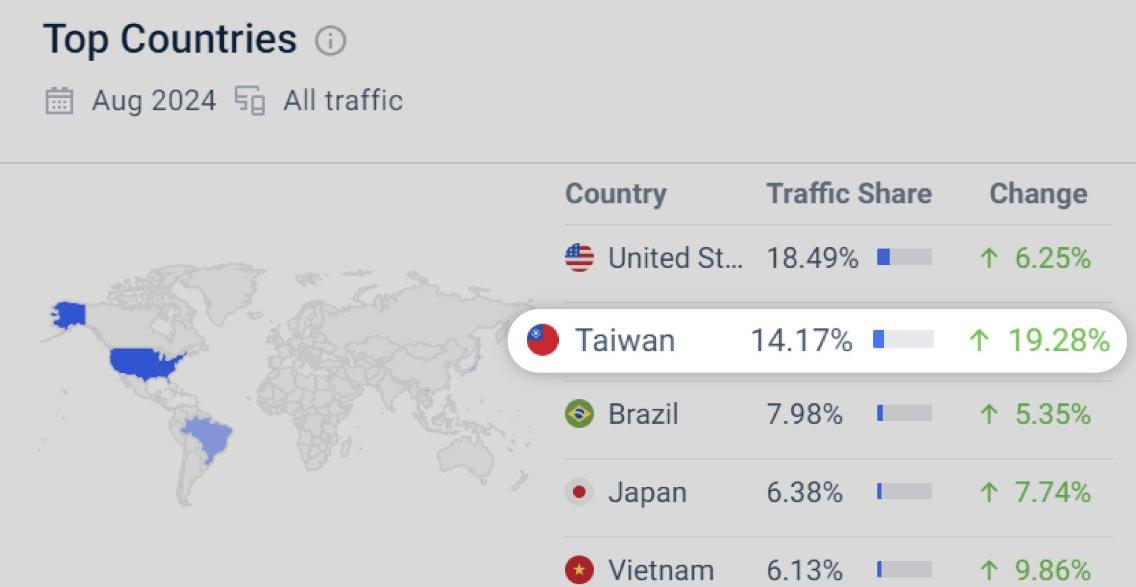The image size is (1136, 587).
Task: Click the United States flag icon
Action: tap(579, 258)
